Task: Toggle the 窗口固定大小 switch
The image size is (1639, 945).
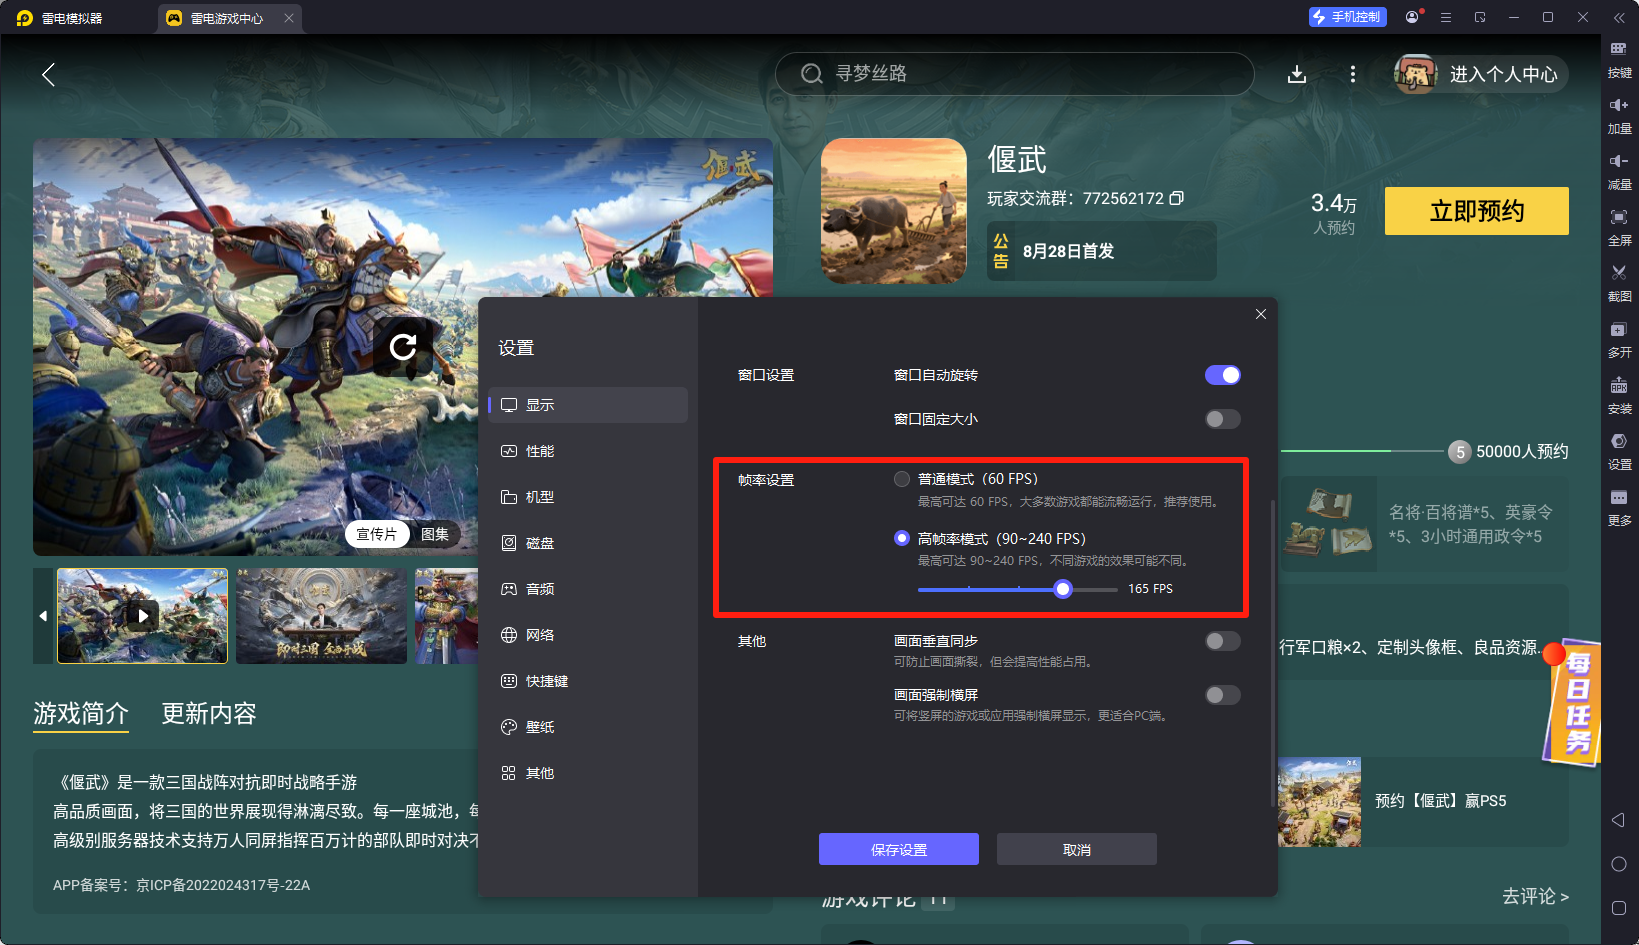Action: 1223,419
